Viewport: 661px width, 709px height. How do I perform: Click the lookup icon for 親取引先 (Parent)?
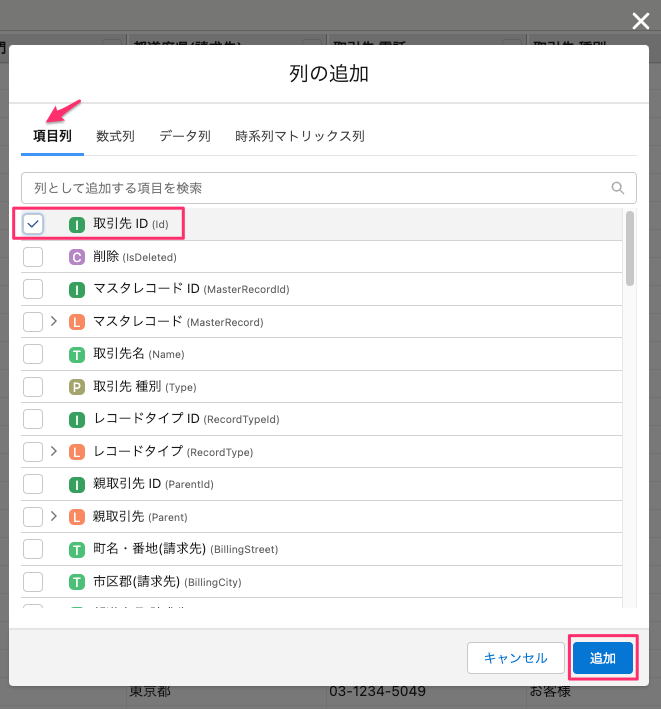(x=77, y=517)
